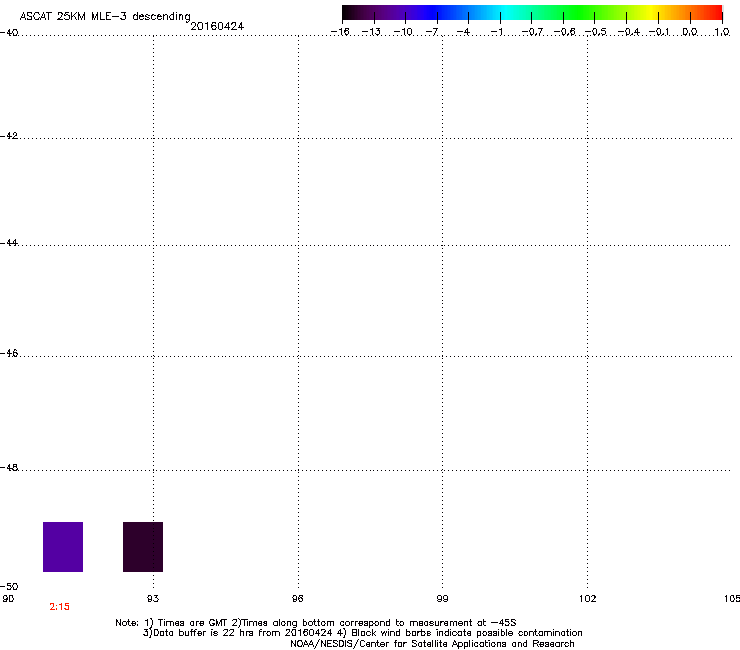Click the -0.4 color scale label
Viewport: 740px width, 650px height.
(x=629, y=32)
